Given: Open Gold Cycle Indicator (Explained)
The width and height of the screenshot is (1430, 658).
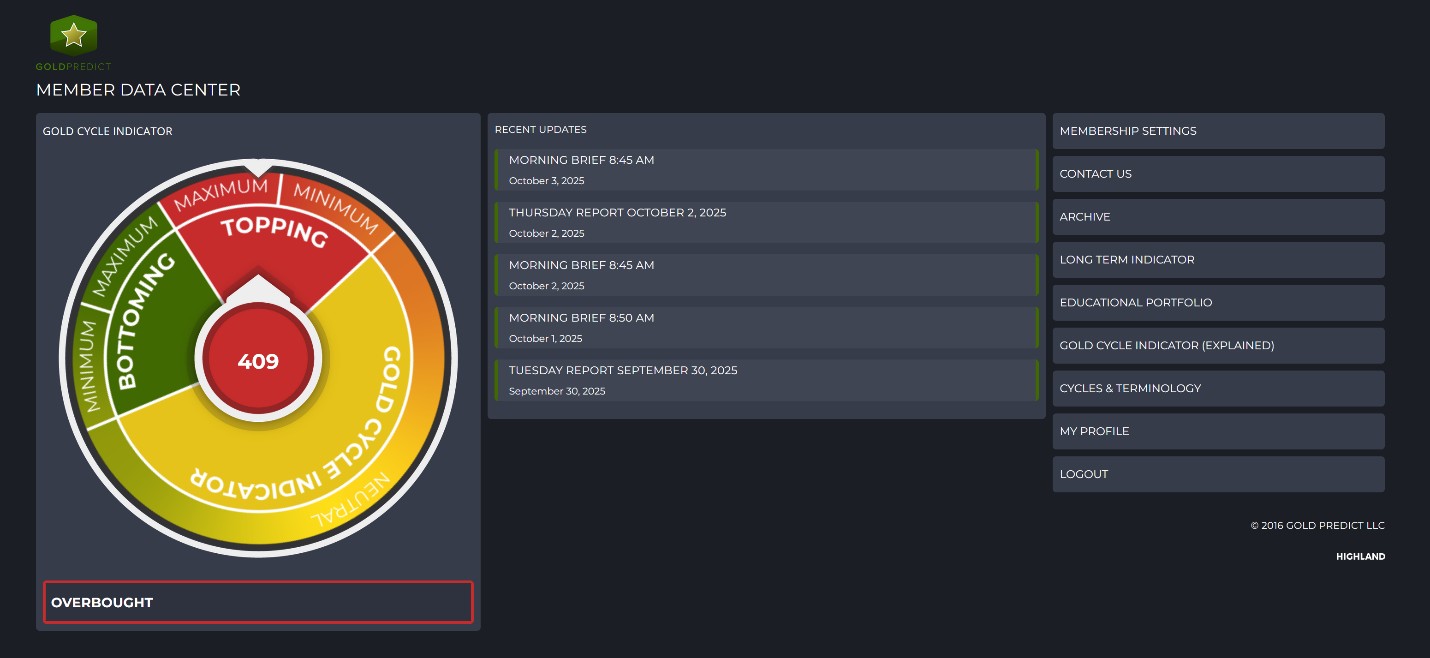Looking at the screenshot, I should click(x=1218, y=346).
